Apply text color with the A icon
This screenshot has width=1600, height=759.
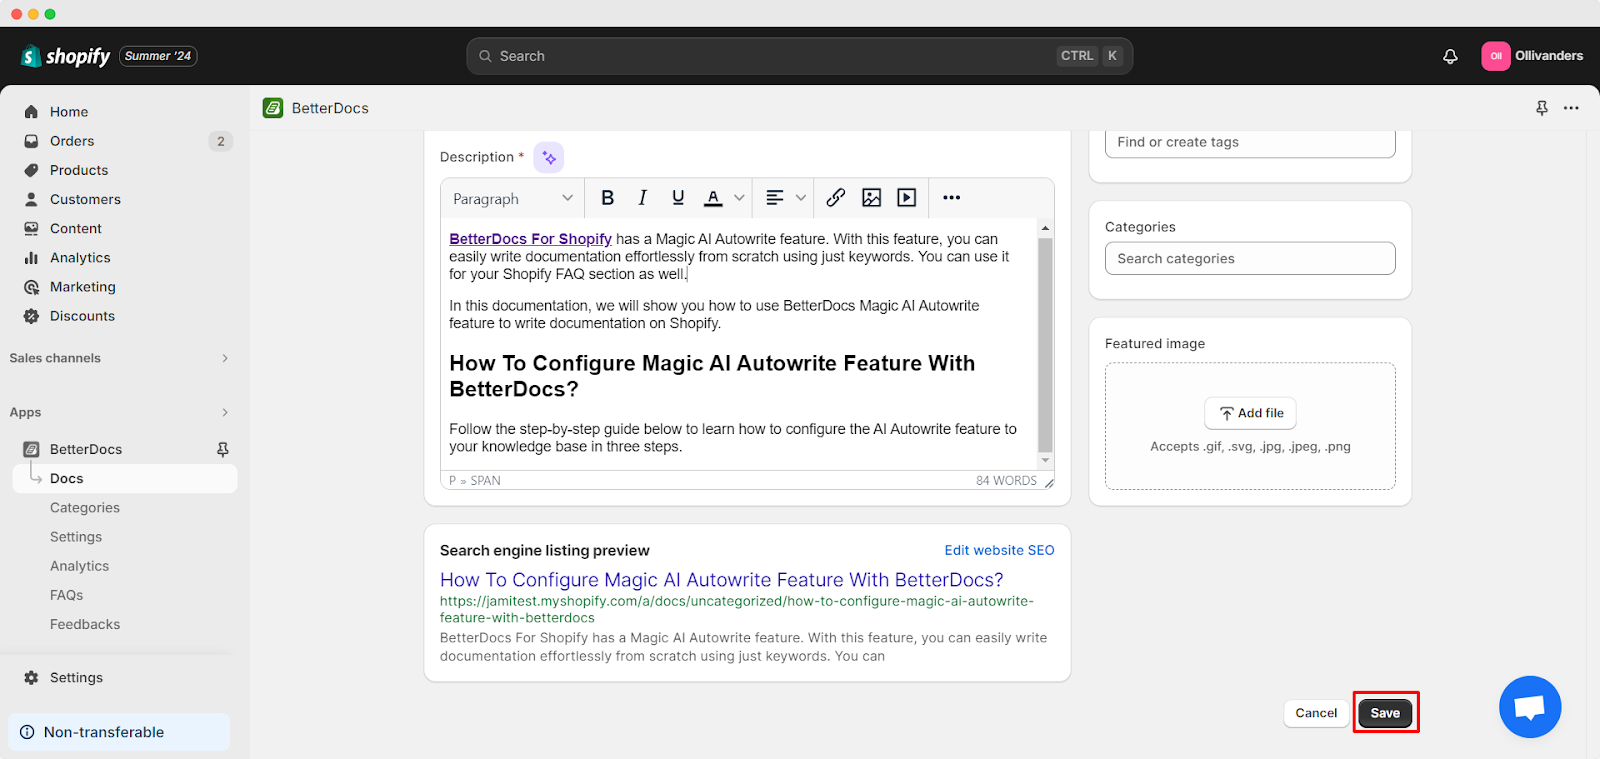pos(713,198)
